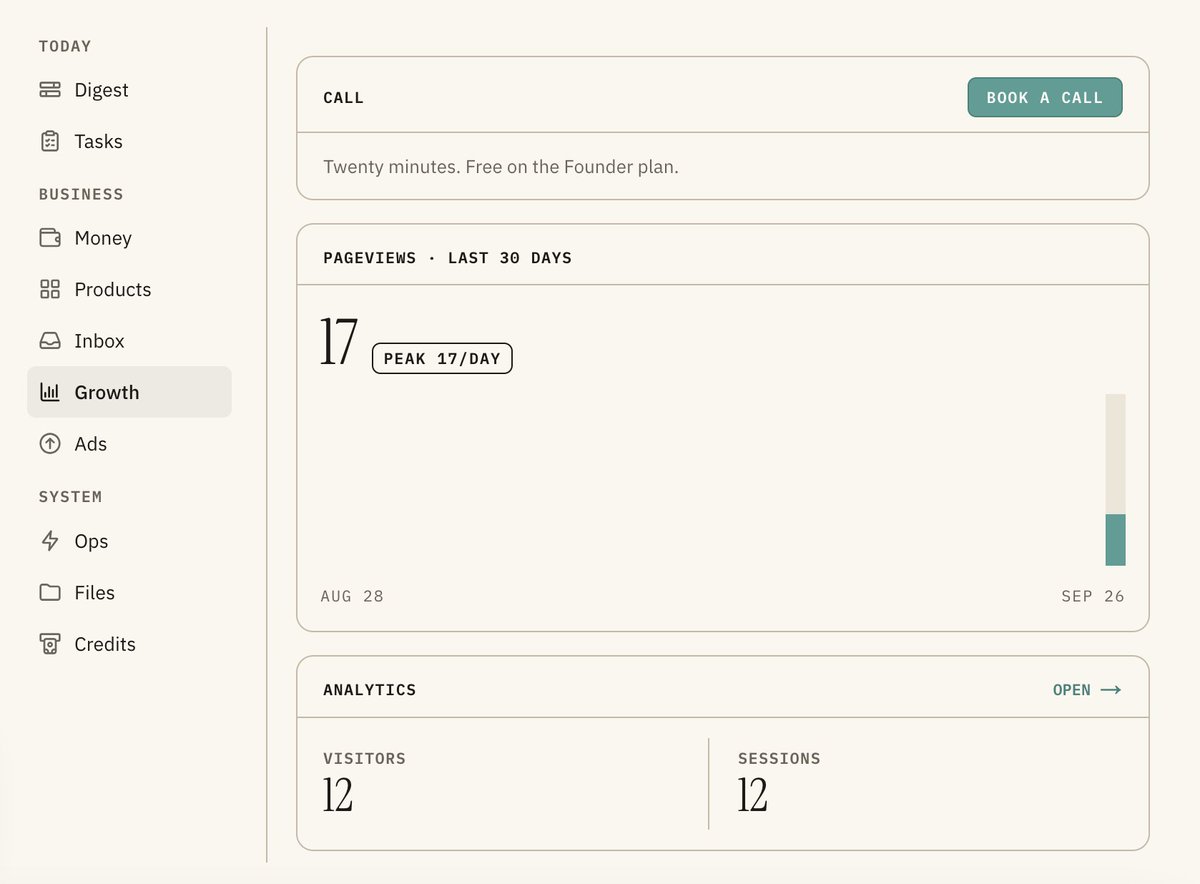Go to the Ops label
Screen dimensions: 1200x884
[91, 541]
